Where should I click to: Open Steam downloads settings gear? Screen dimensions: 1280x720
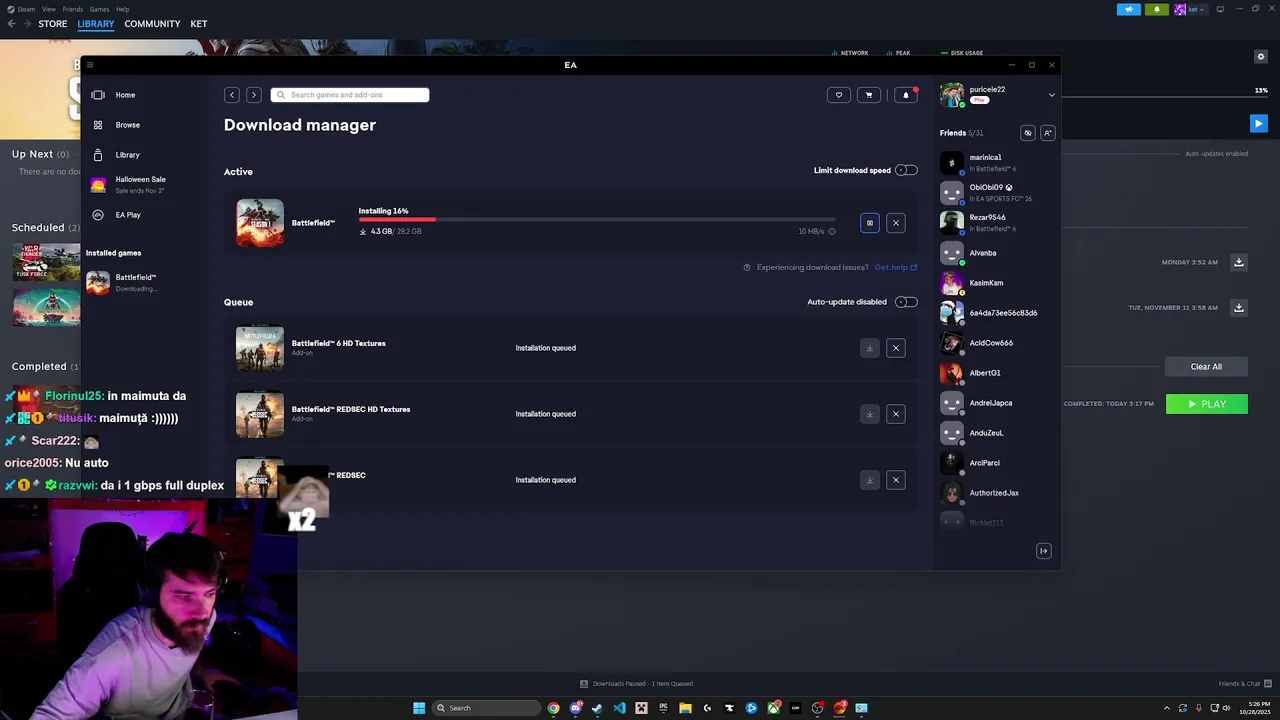click(x=1261, y=57)
